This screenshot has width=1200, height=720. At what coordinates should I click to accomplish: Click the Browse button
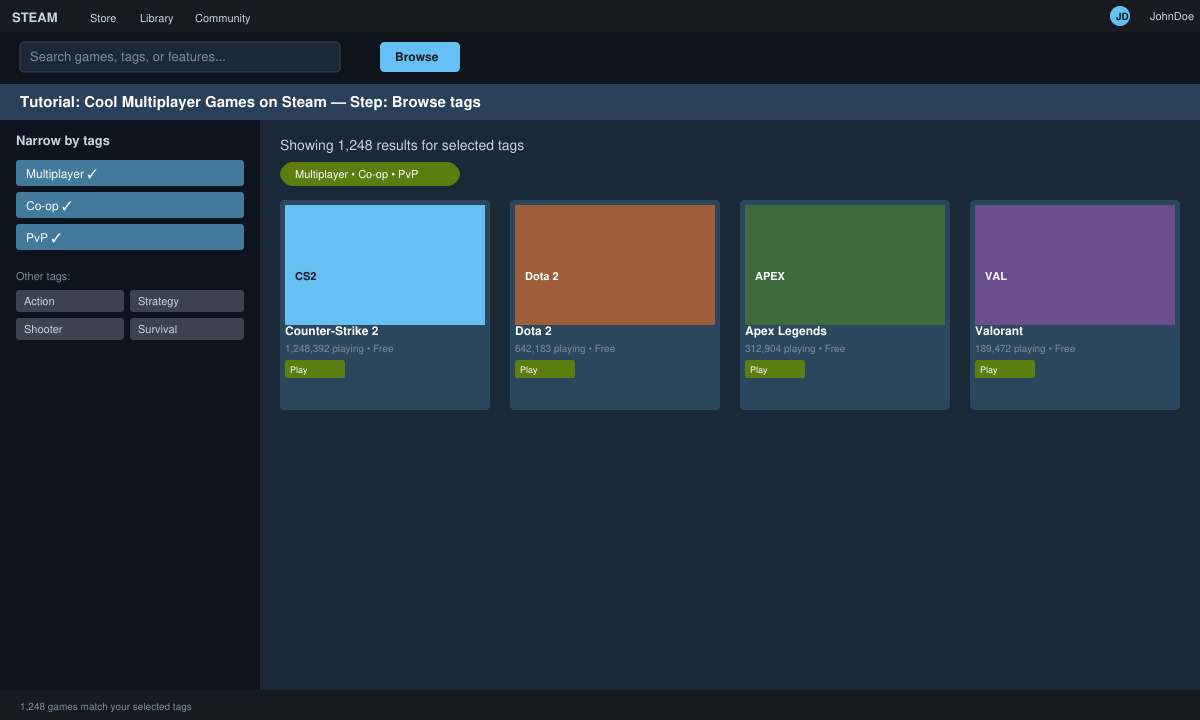[420, 57]
